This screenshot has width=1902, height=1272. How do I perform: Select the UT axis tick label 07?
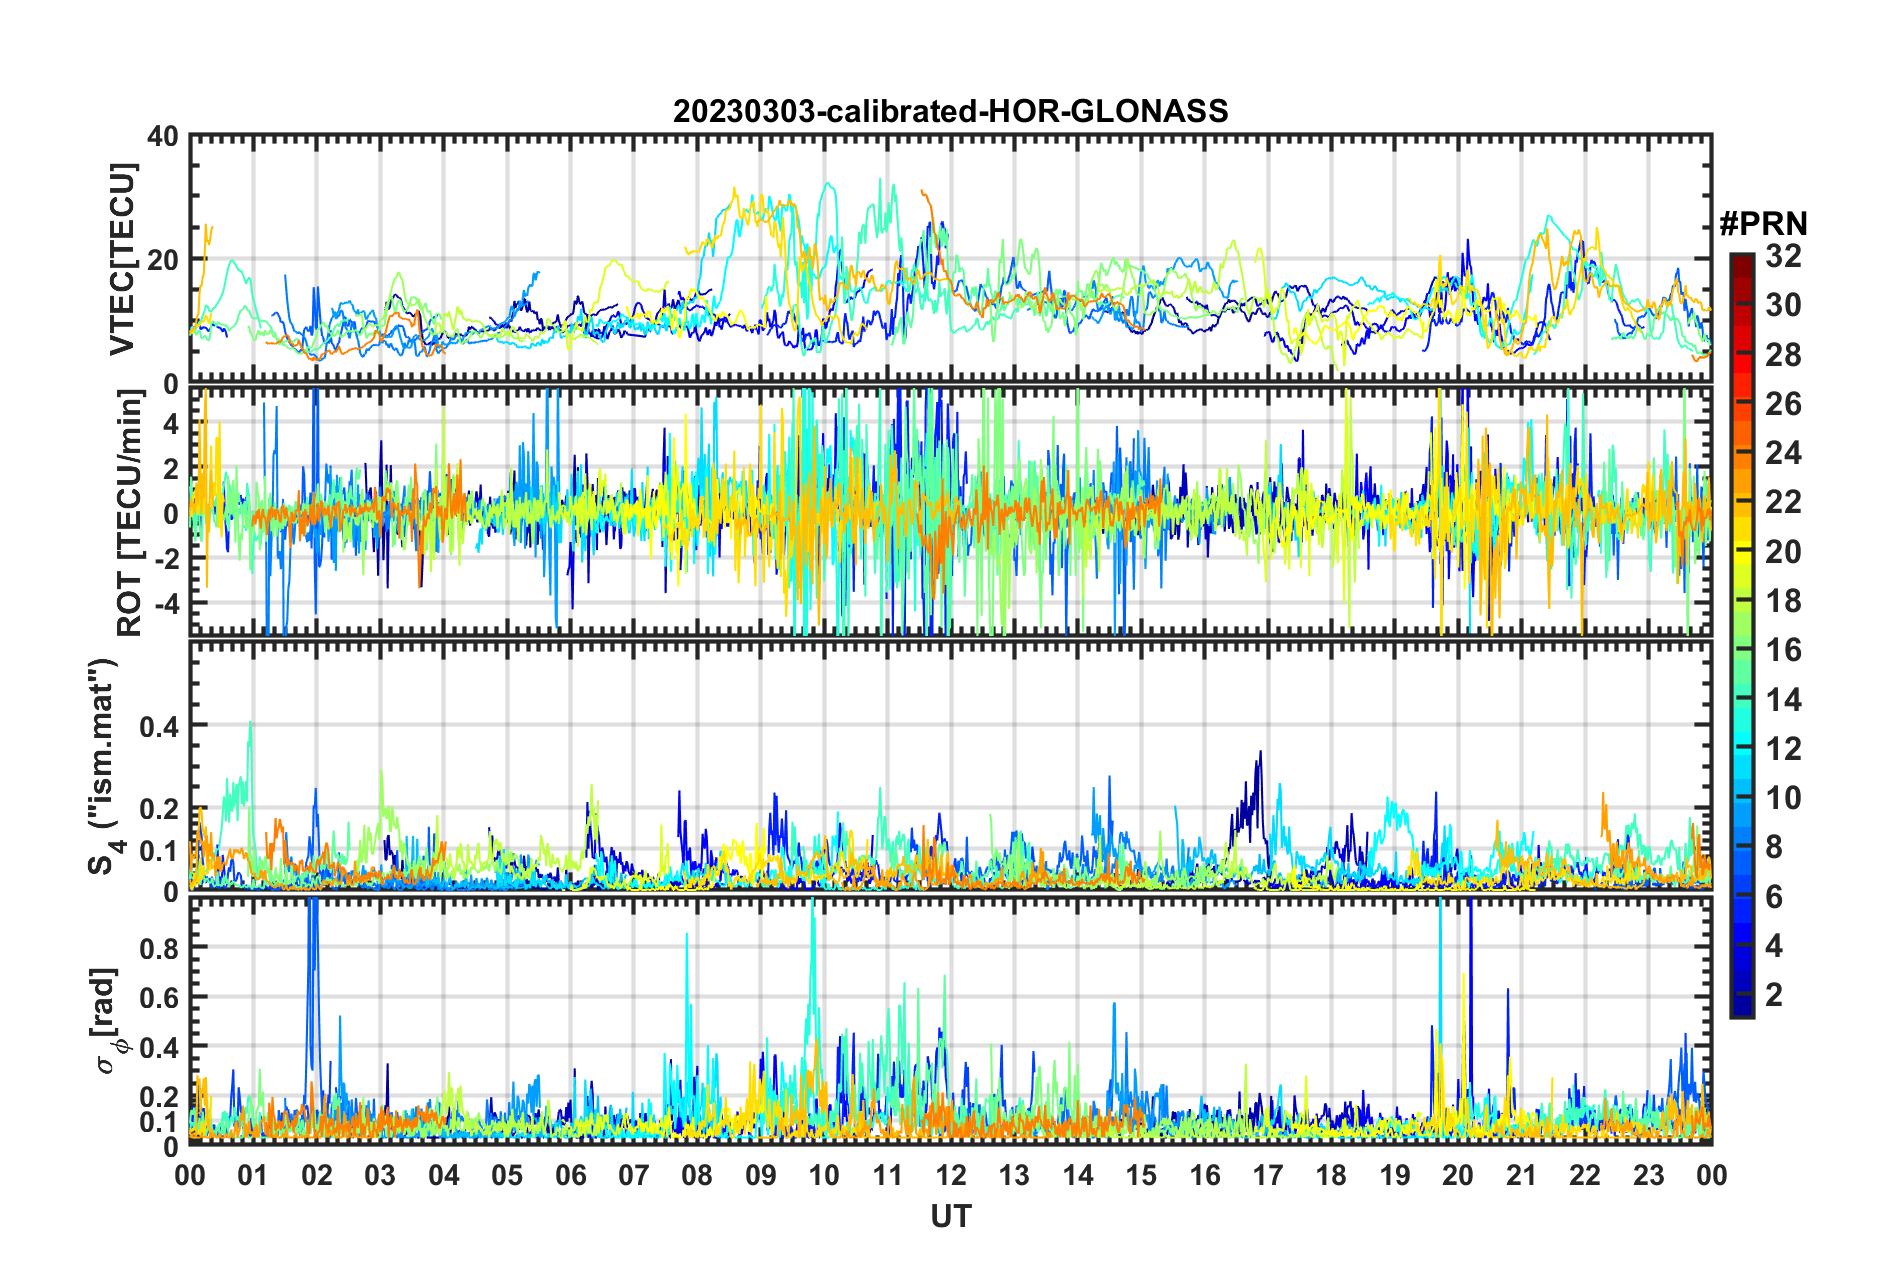point(634,1175)
